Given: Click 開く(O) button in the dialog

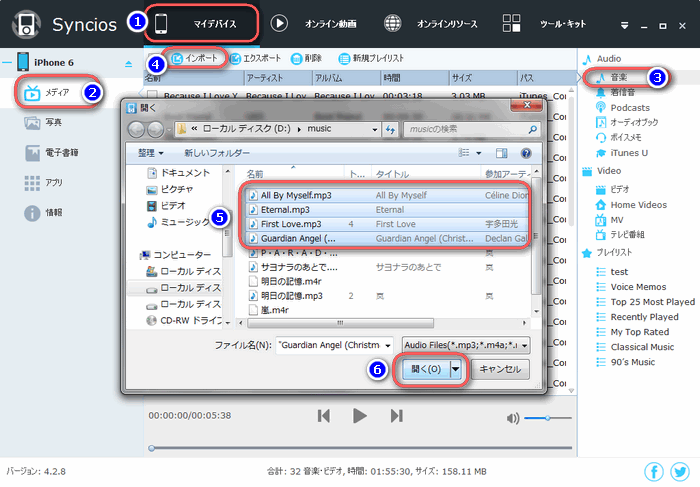Looking at the screenshot, I should (426, 369).
